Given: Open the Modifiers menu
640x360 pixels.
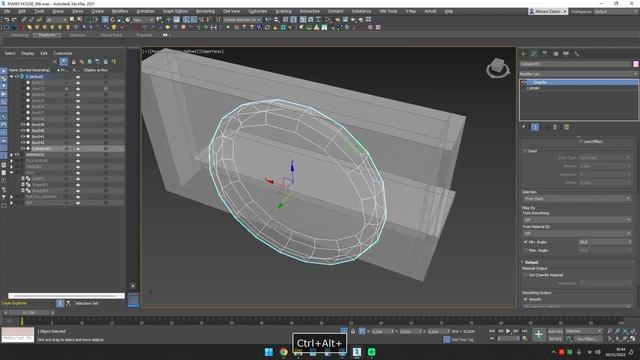Looking at the screenshot, I should (120, 11).
